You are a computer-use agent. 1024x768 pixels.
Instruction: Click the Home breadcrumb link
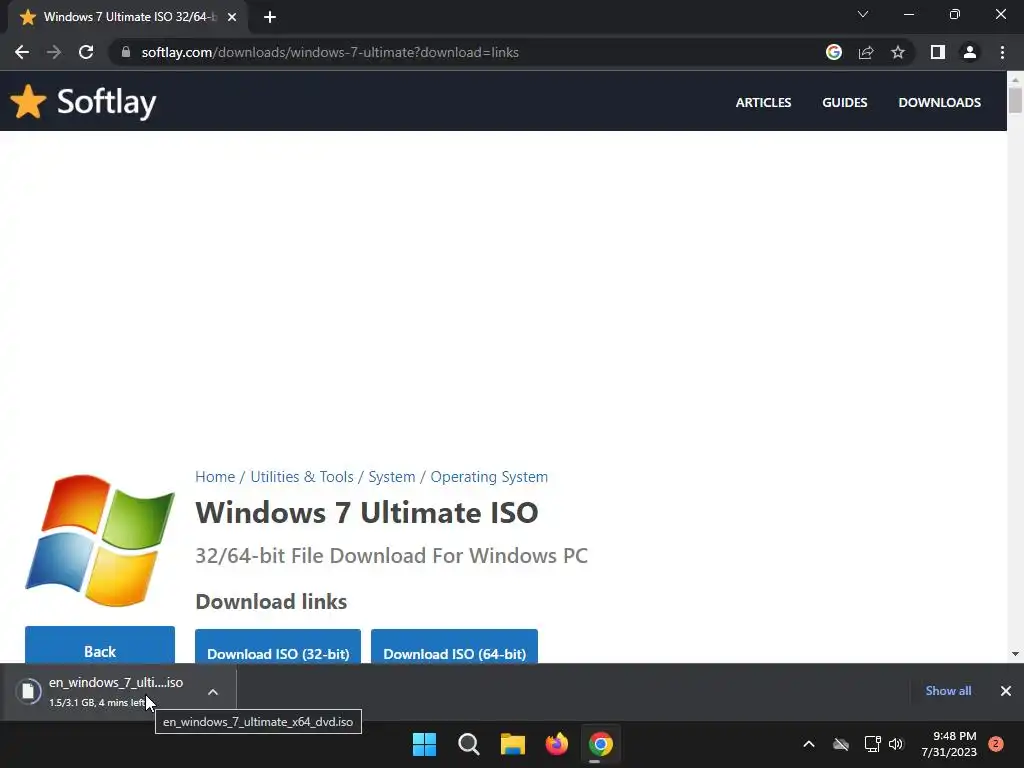point(215,477)
